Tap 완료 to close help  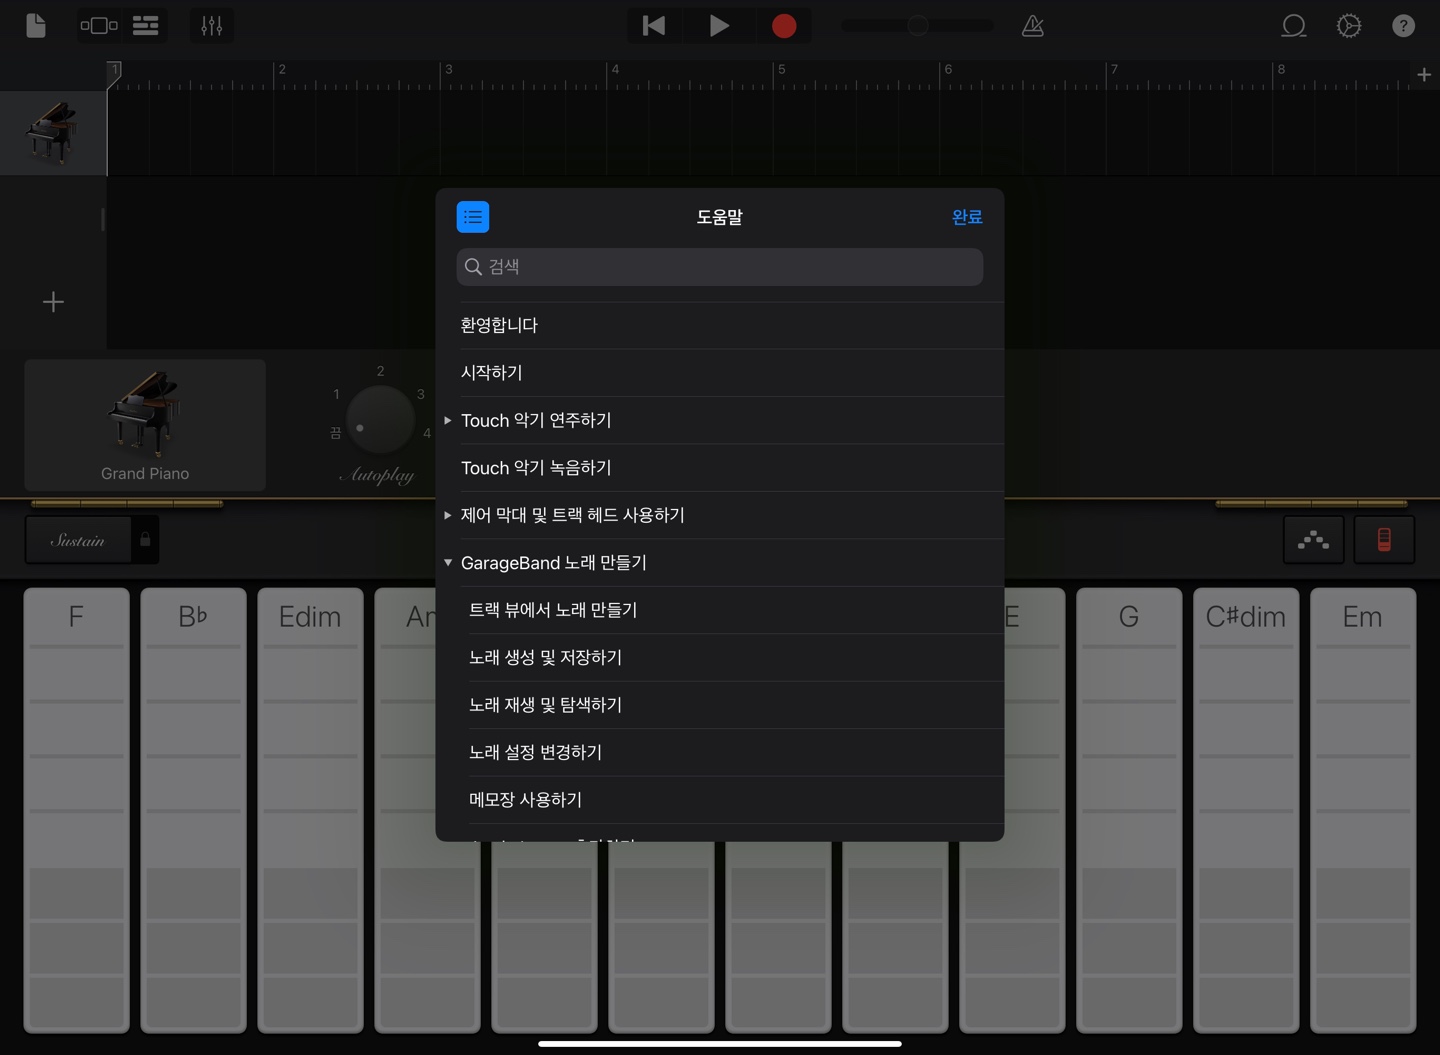click(967, 217)
